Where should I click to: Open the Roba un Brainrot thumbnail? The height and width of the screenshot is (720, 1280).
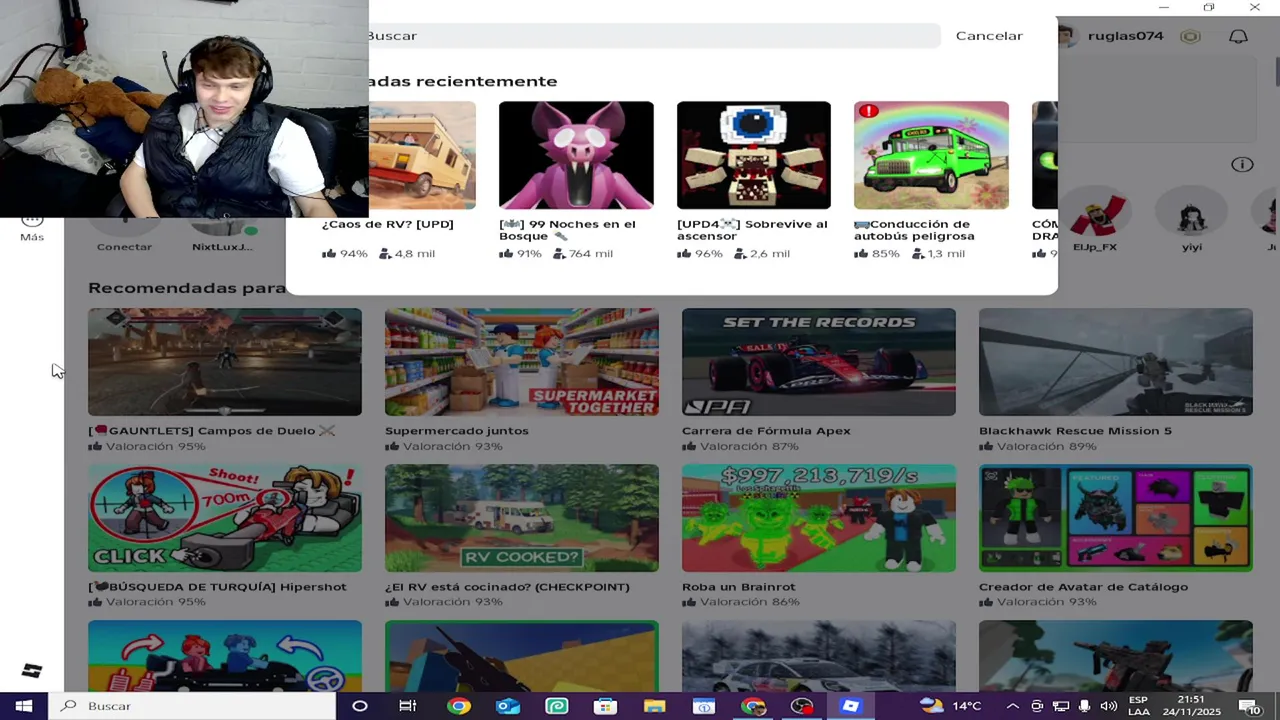(819, 518)
